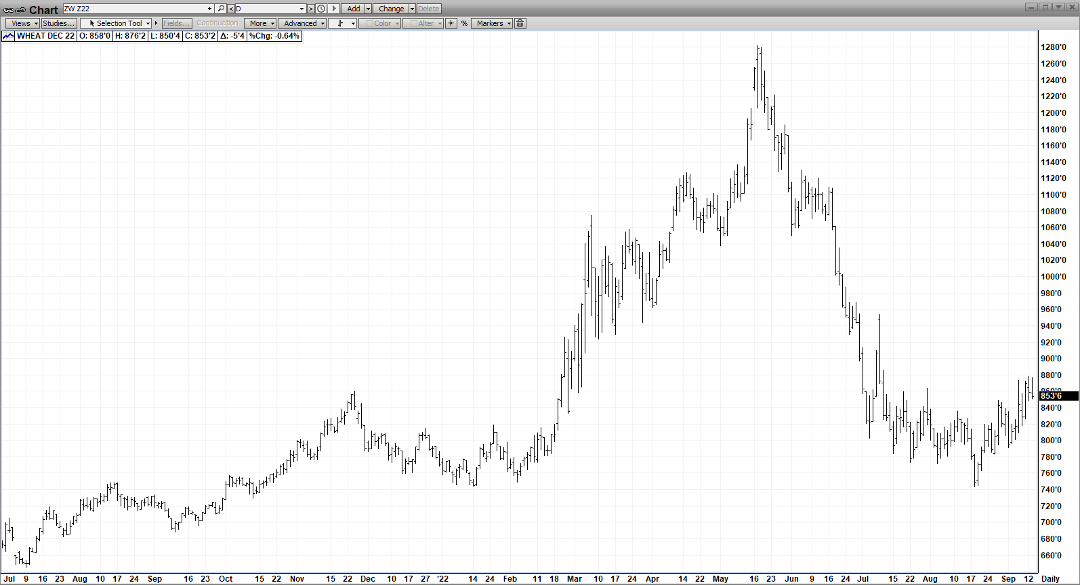Click the '22 year label on date axis

tap(442, 579)
